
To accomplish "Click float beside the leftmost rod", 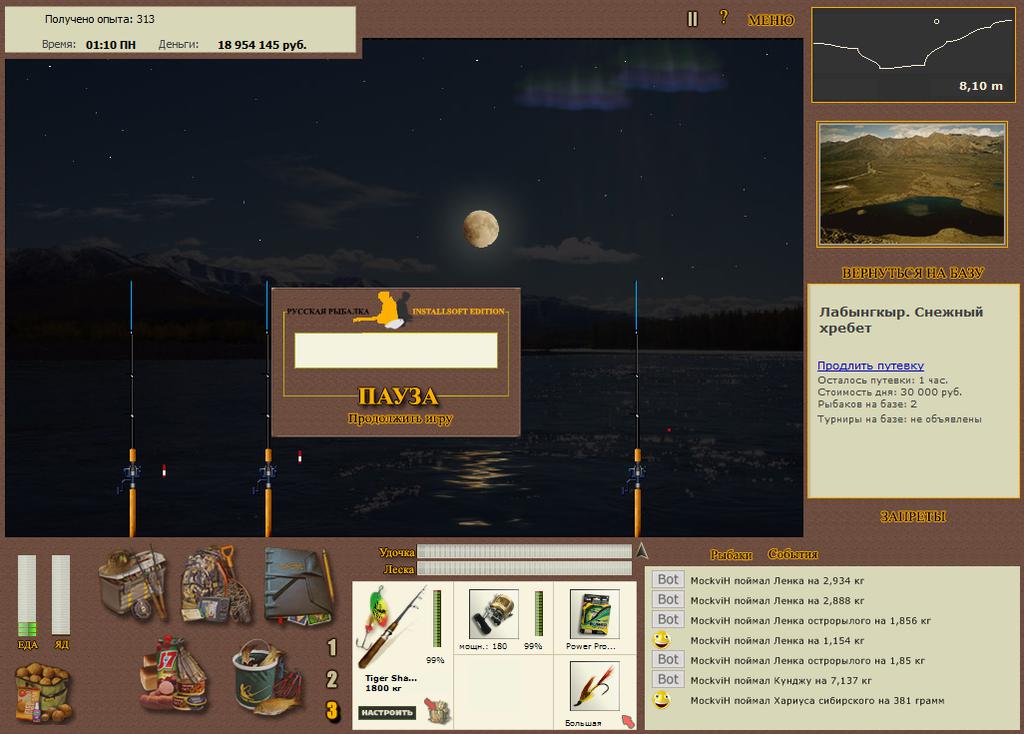I will coord(164,470).
